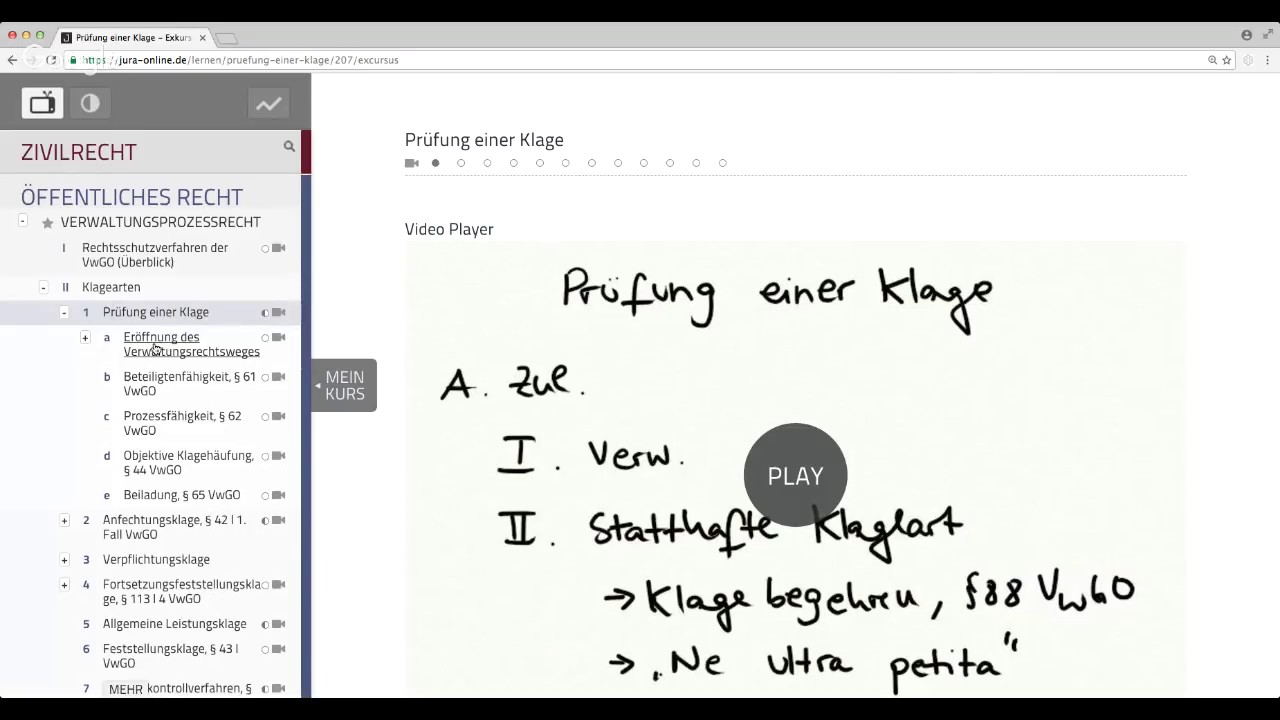1280x720 pixels.
Task: Toggle status circle for Eröffnung des Verwaltungsrechtsweges
Action: click(265, 337)
